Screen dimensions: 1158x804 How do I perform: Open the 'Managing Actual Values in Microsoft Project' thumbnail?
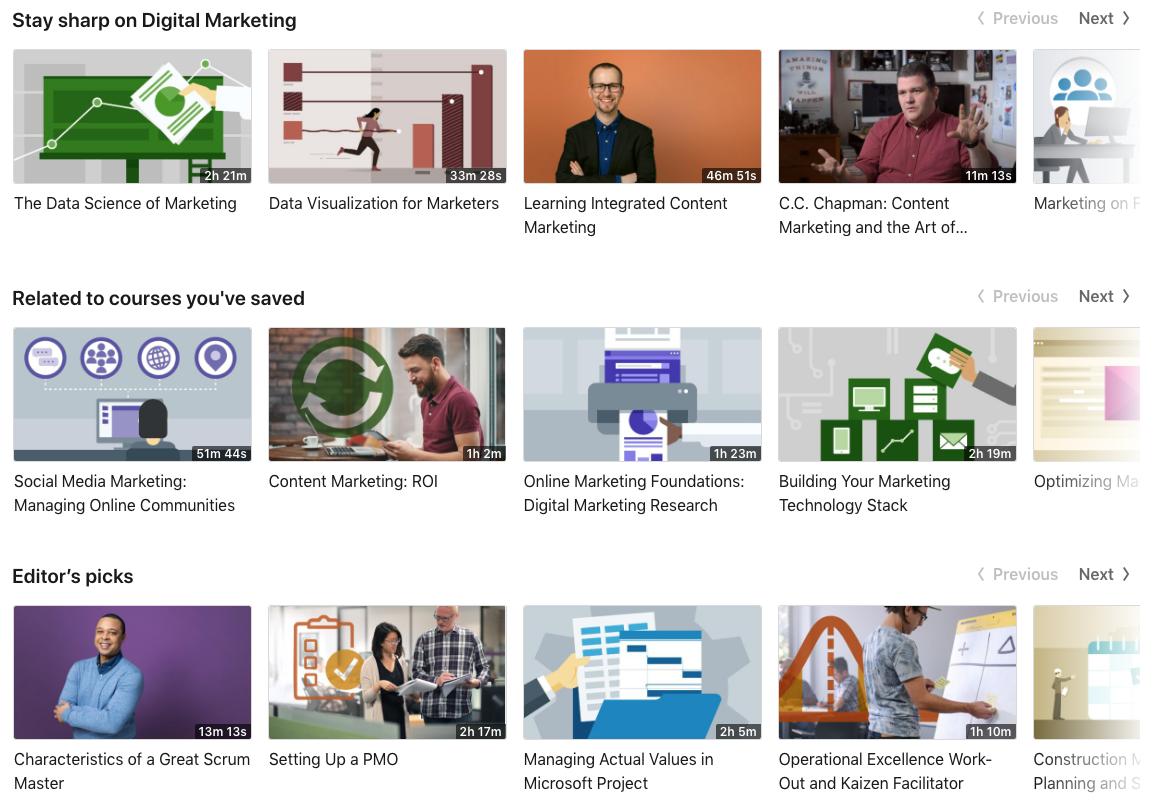(x=642, y=672)
